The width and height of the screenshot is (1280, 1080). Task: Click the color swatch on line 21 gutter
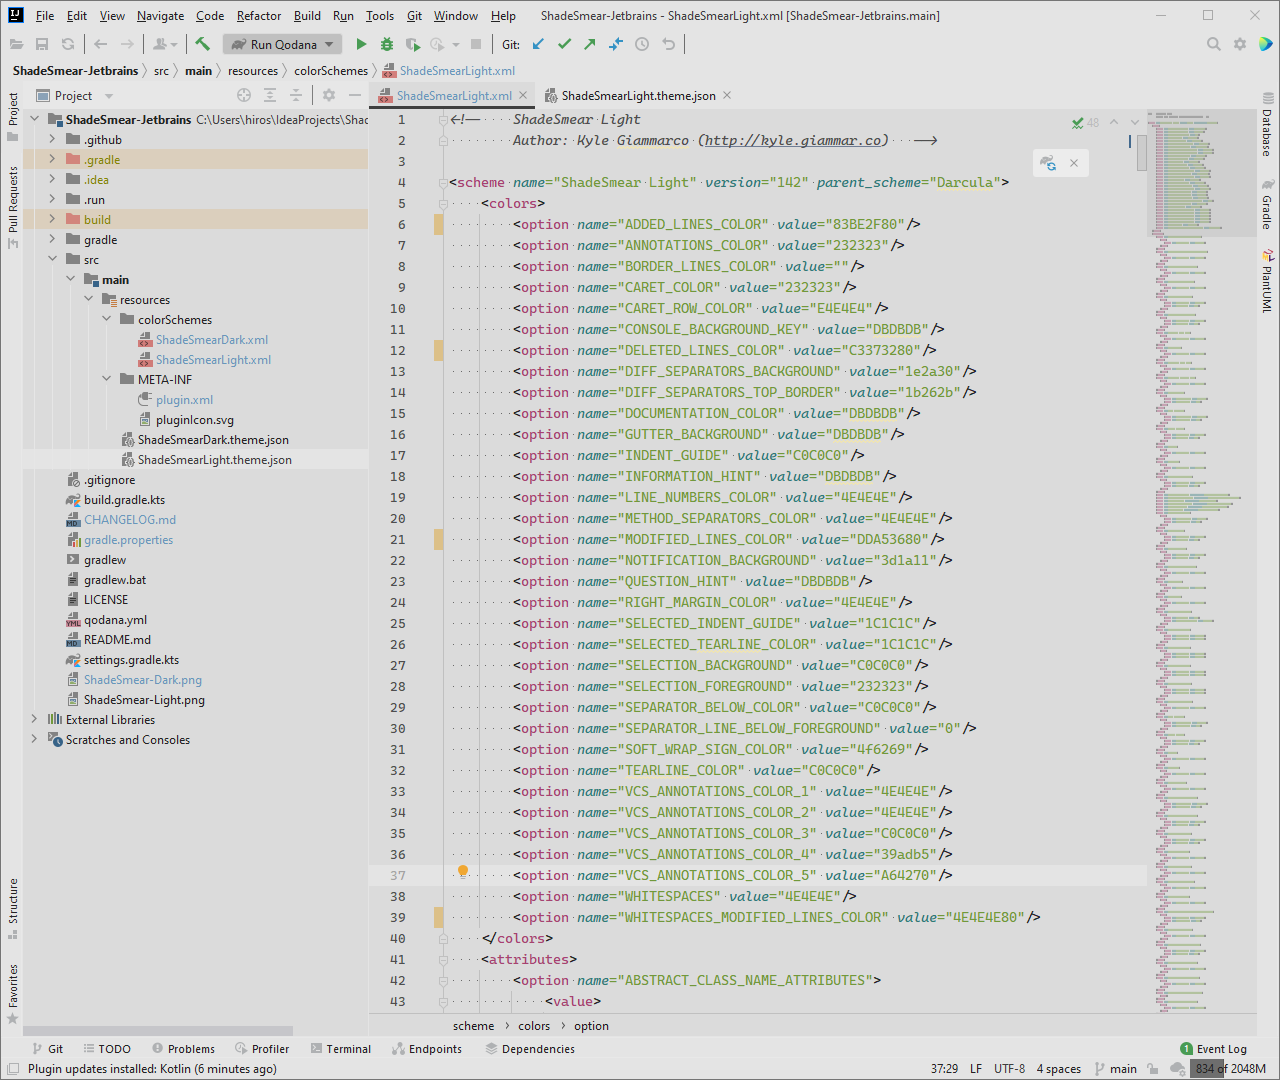(438, 539)
